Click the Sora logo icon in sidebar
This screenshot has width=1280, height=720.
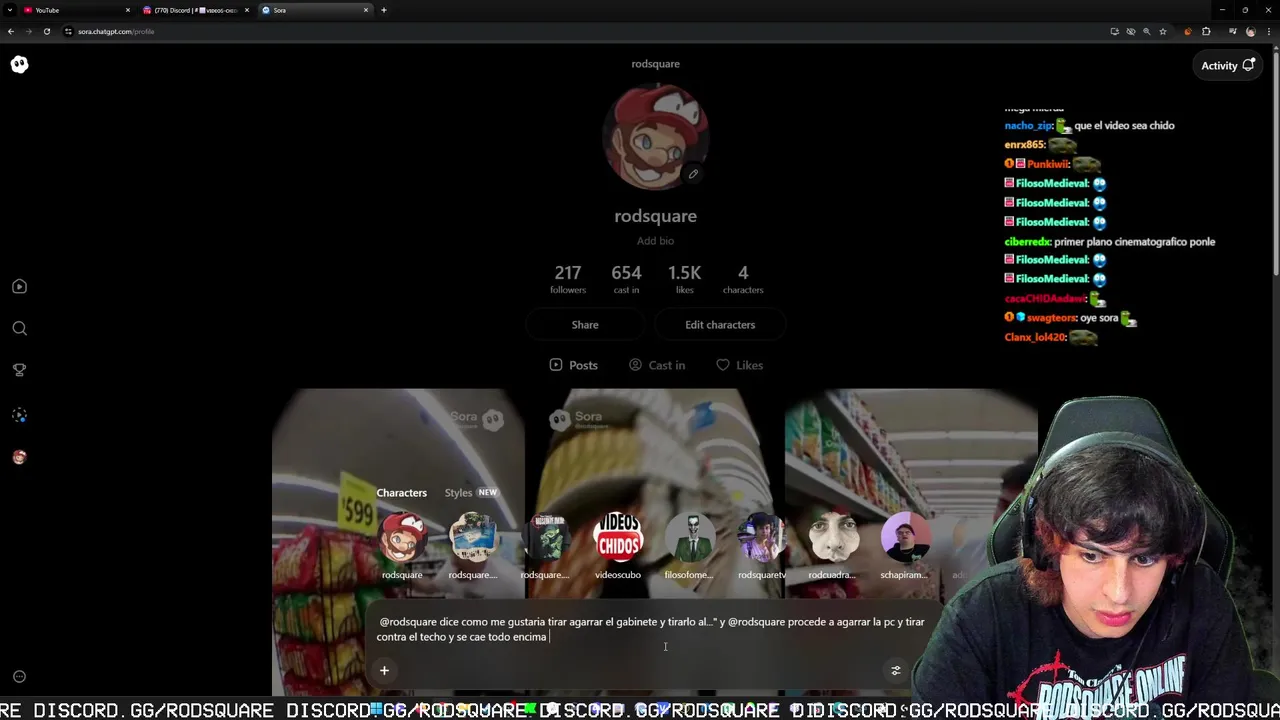tap(19, 65)
